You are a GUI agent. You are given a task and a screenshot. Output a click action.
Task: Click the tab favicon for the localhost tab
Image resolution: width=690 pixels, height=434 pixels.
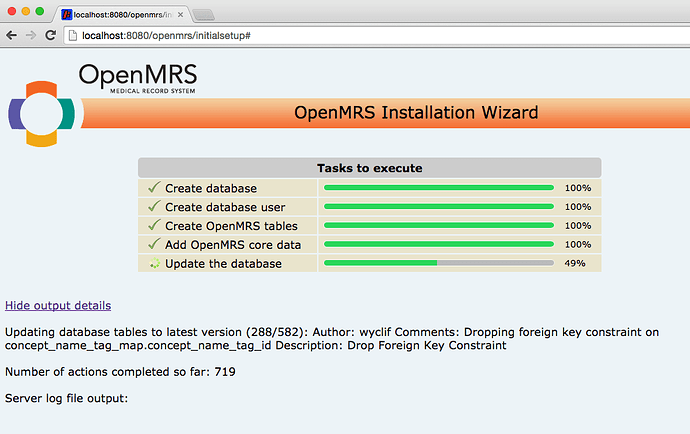coord(66,15)
